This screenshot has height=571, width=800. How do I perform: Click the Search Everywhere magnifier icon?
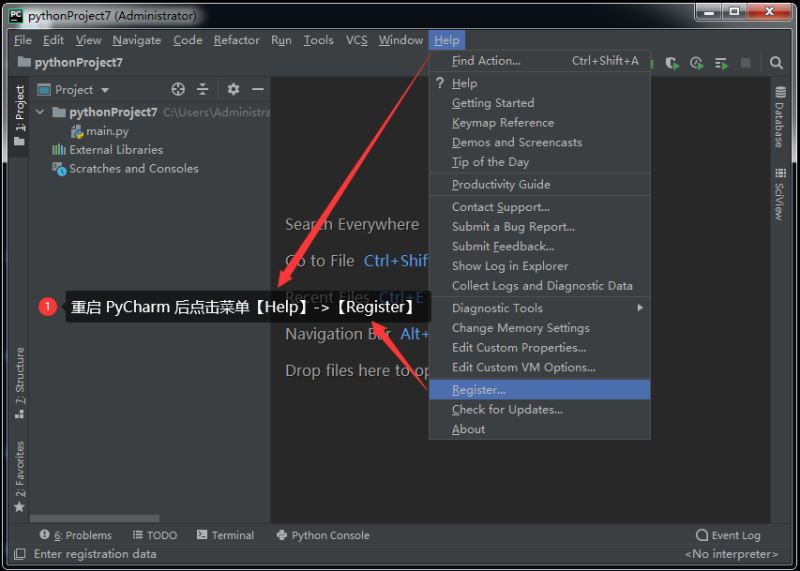click(776, 63)
